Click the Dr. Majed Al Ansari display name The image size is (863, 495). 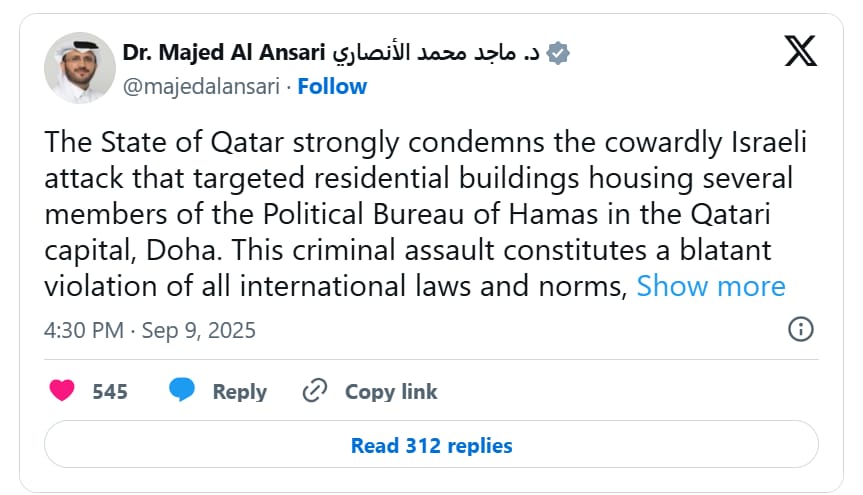224,54
